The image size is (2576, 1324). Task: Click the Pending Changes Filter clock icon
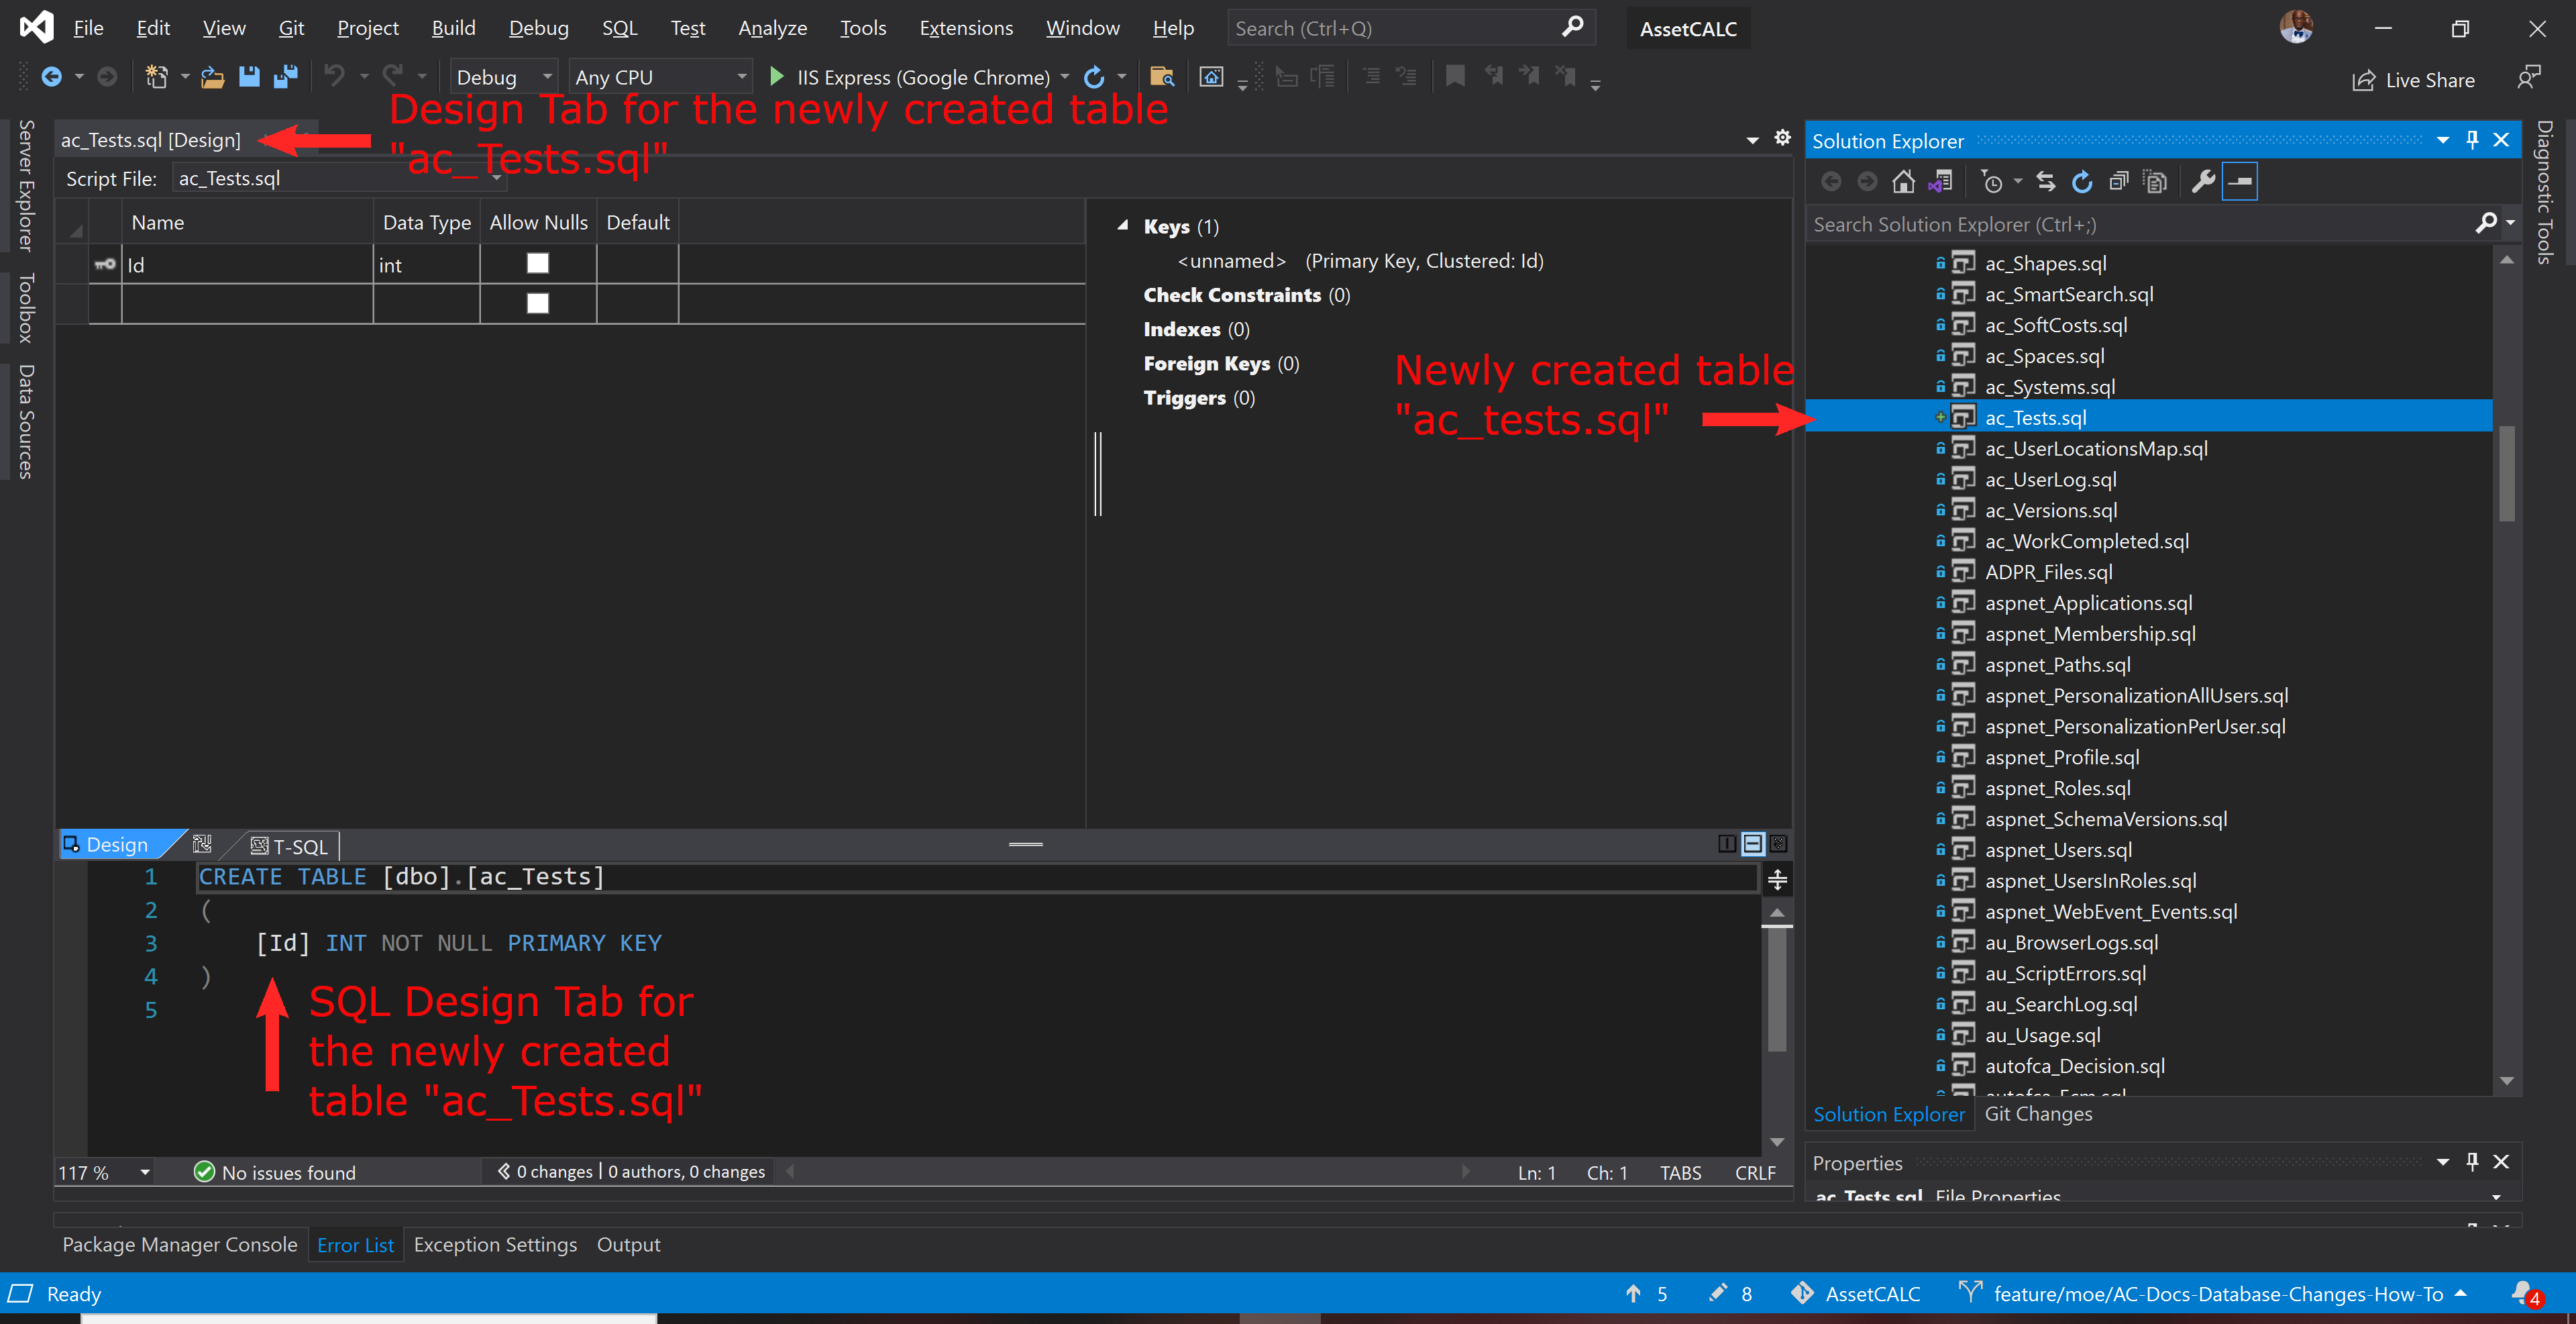coord(1991,182)
